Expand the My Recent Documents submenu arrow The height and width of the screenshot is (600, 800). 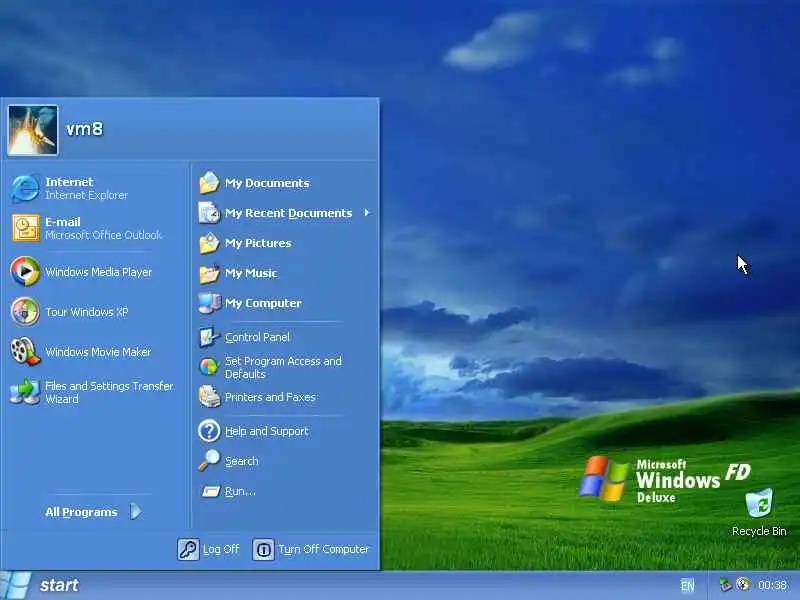[x=367, y=213]
